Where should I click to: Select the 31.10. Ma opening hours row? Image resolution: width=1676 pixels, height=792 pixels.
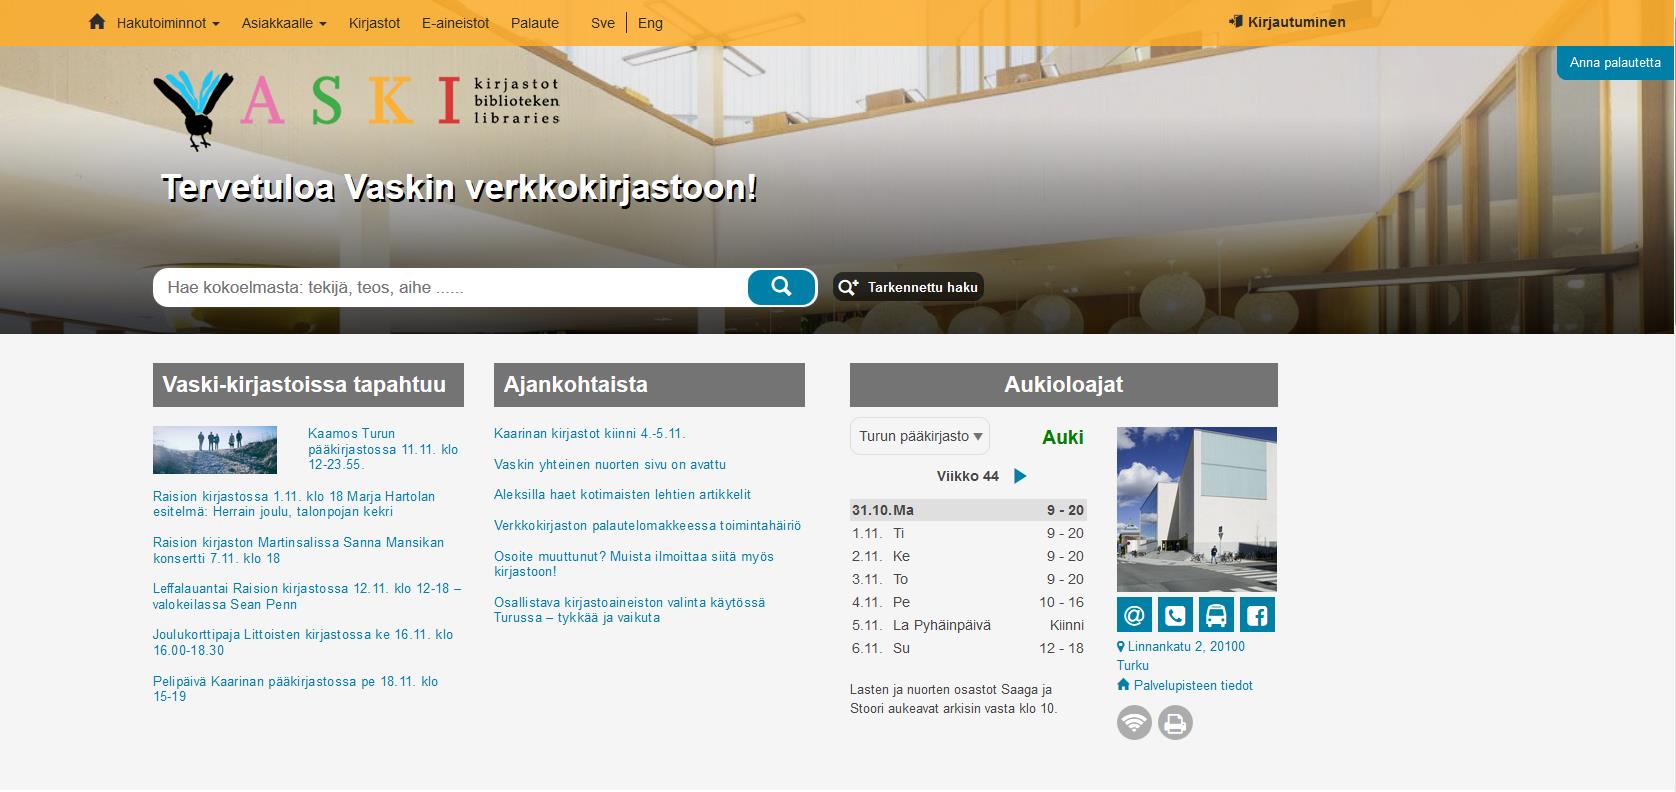coord(968,510)
